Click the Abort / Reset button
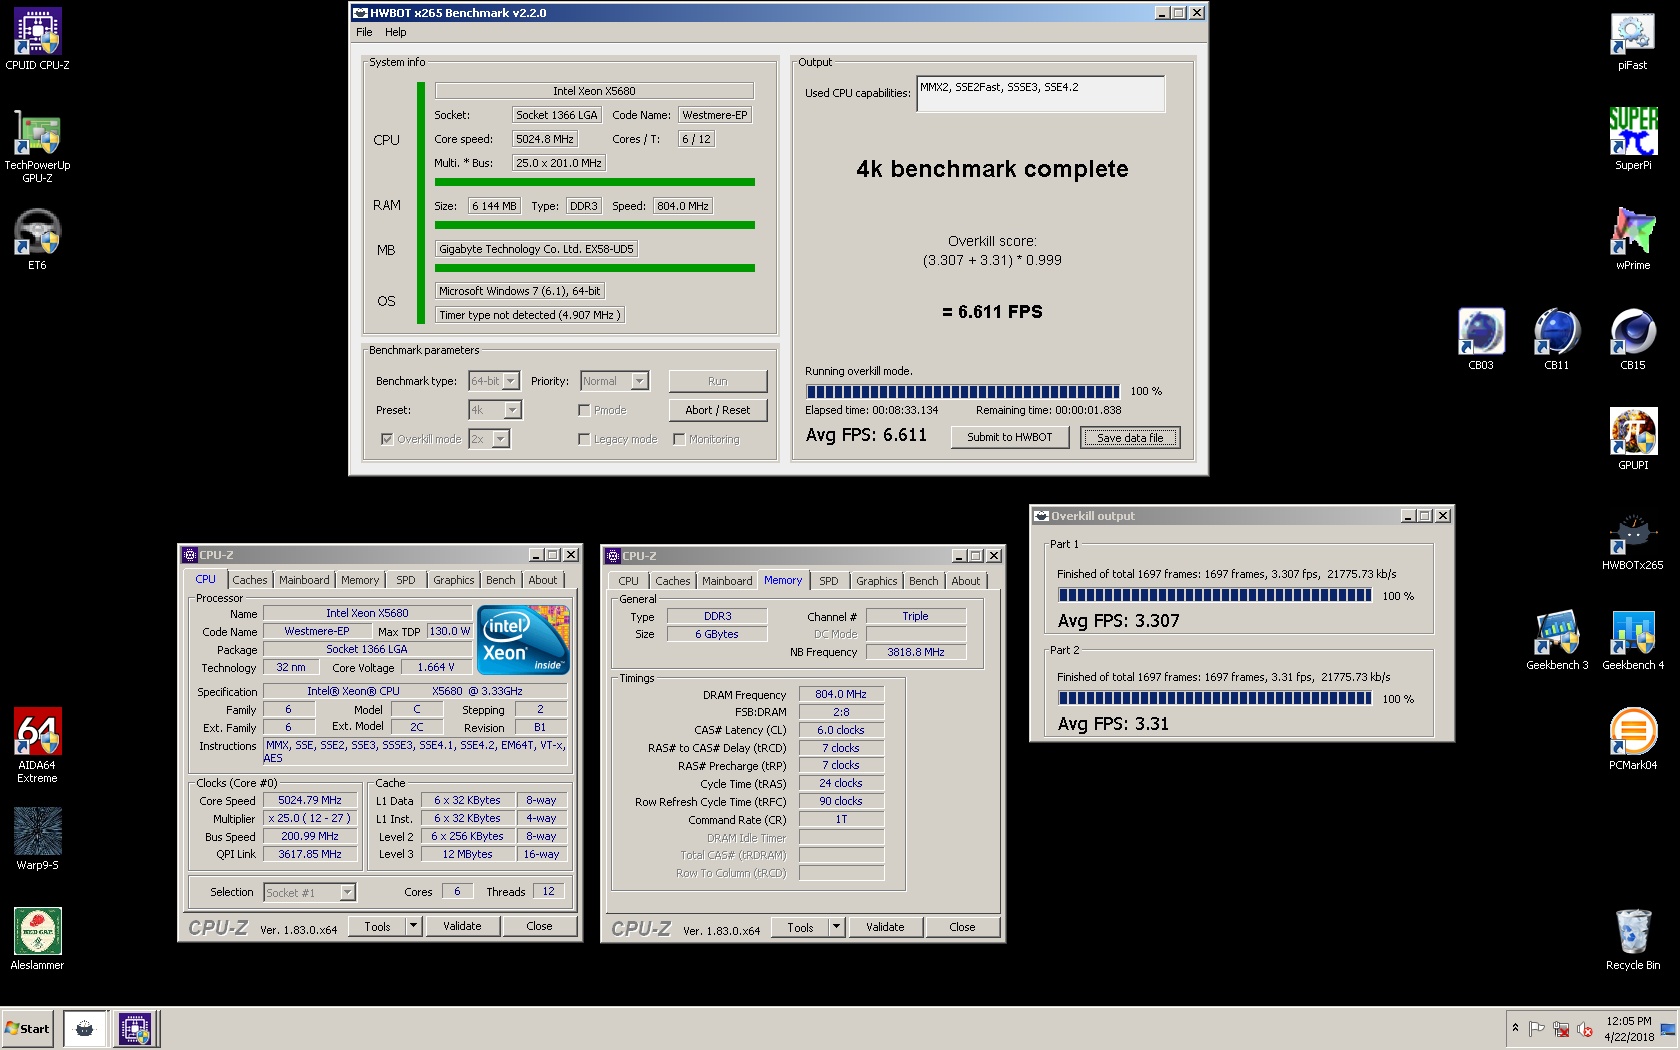 [718, 410]
